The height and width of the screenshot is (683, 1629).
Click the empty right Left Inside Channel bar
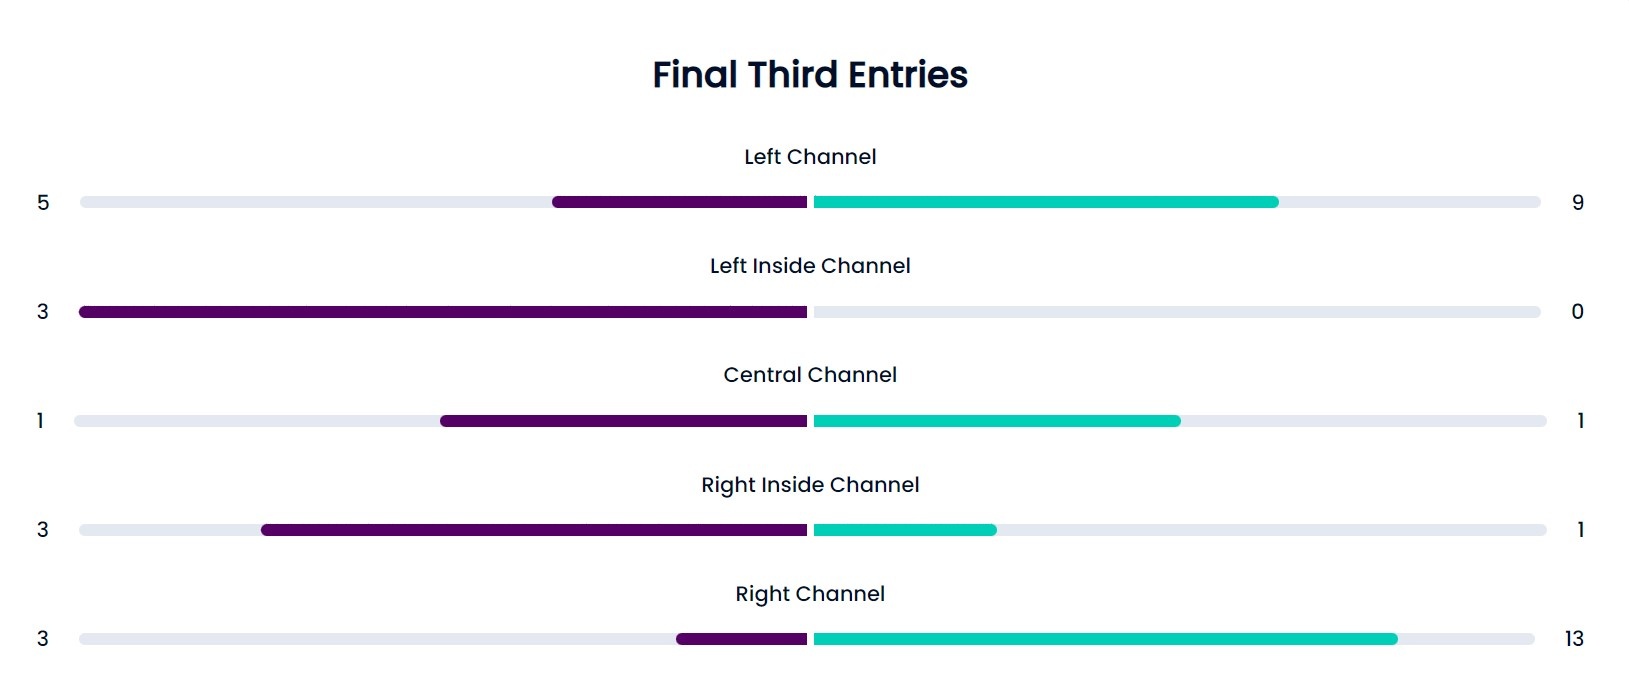[1177, 312]
